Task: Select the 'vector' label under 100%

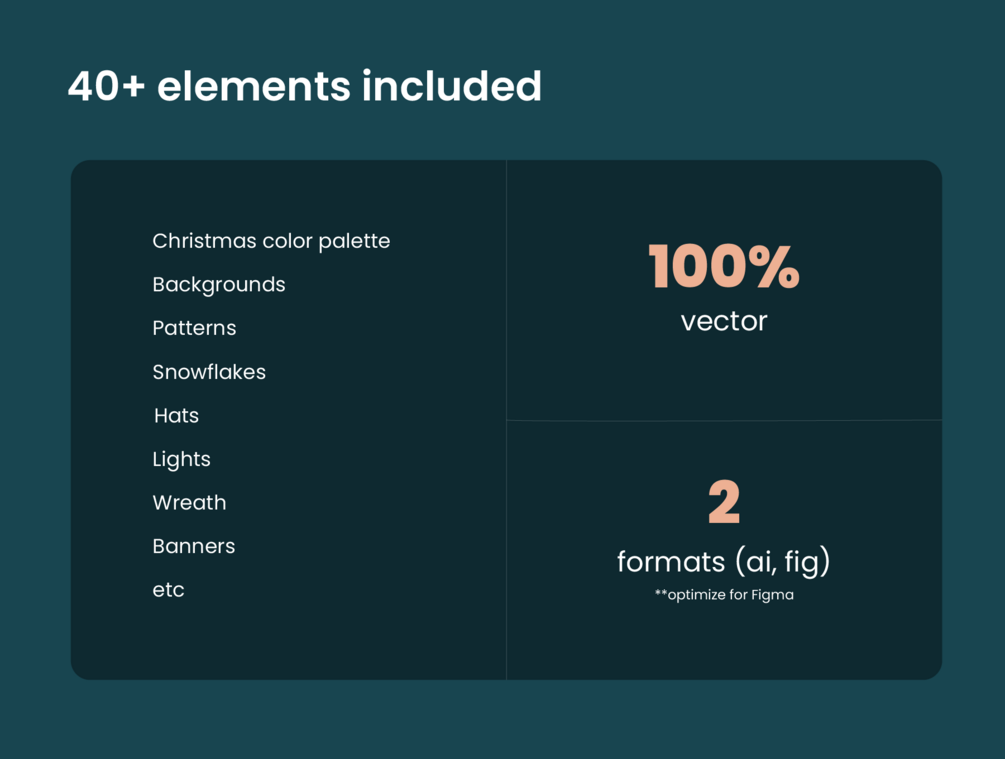Action: (x=724, y=321)
